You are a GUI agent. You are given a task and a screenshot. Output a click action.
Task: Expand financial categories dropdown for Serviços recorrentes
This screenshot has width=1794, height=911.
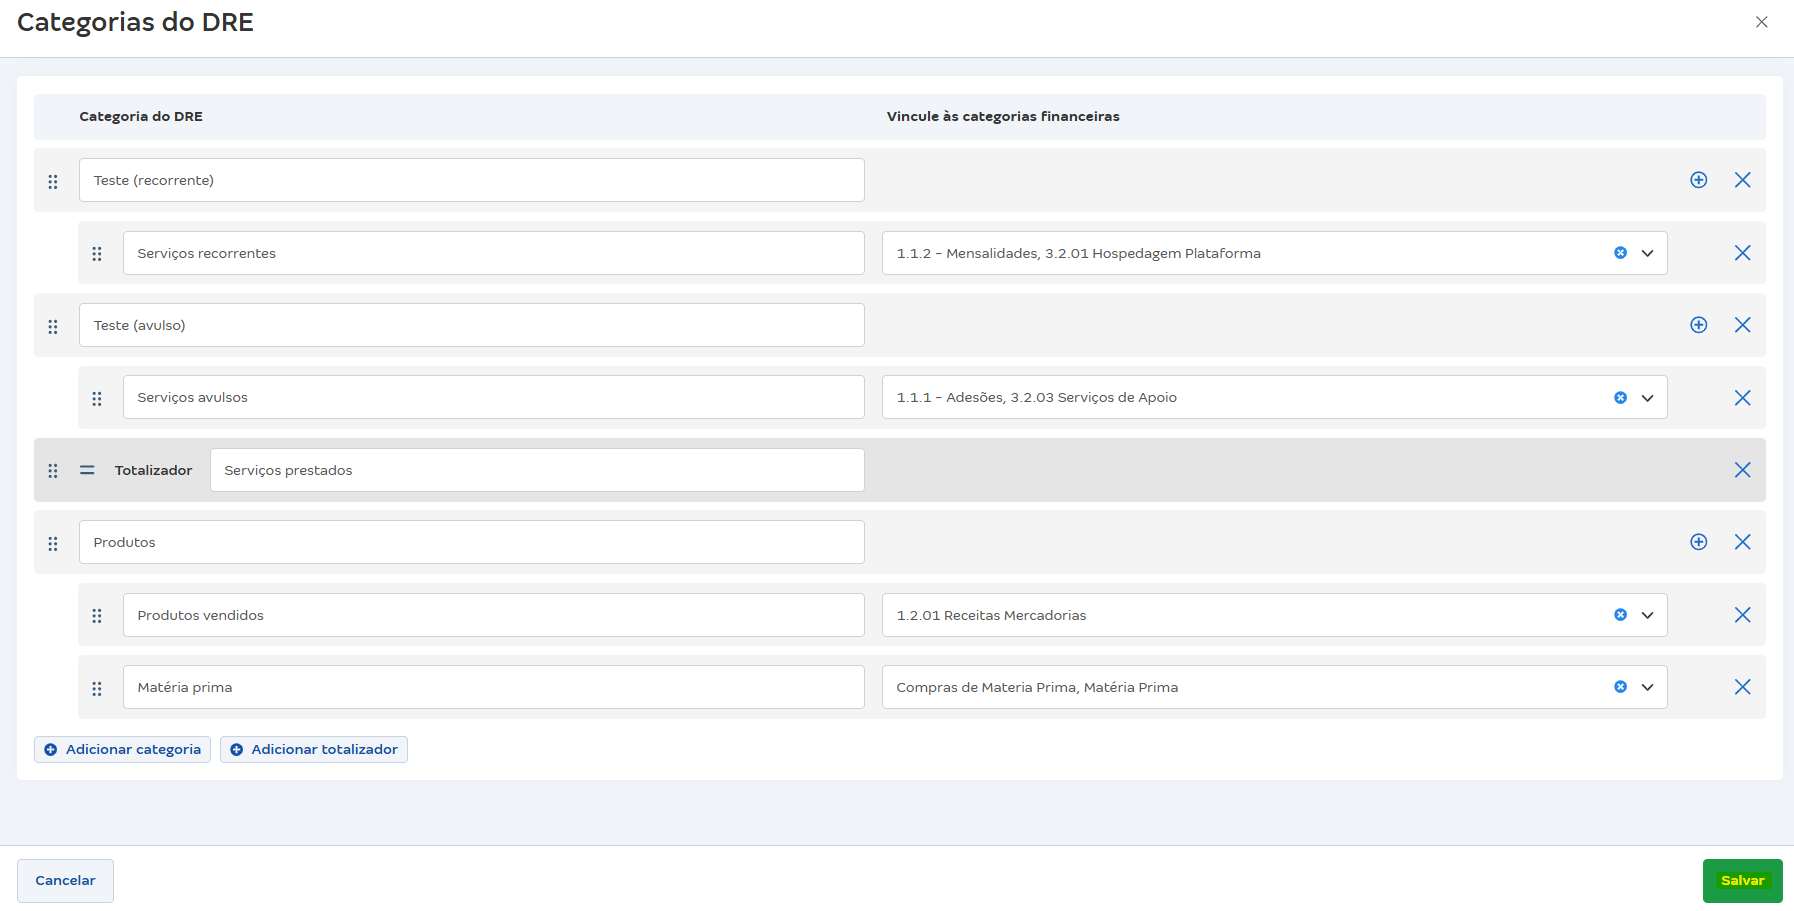pyautogui.click(x=1647, y=253)
